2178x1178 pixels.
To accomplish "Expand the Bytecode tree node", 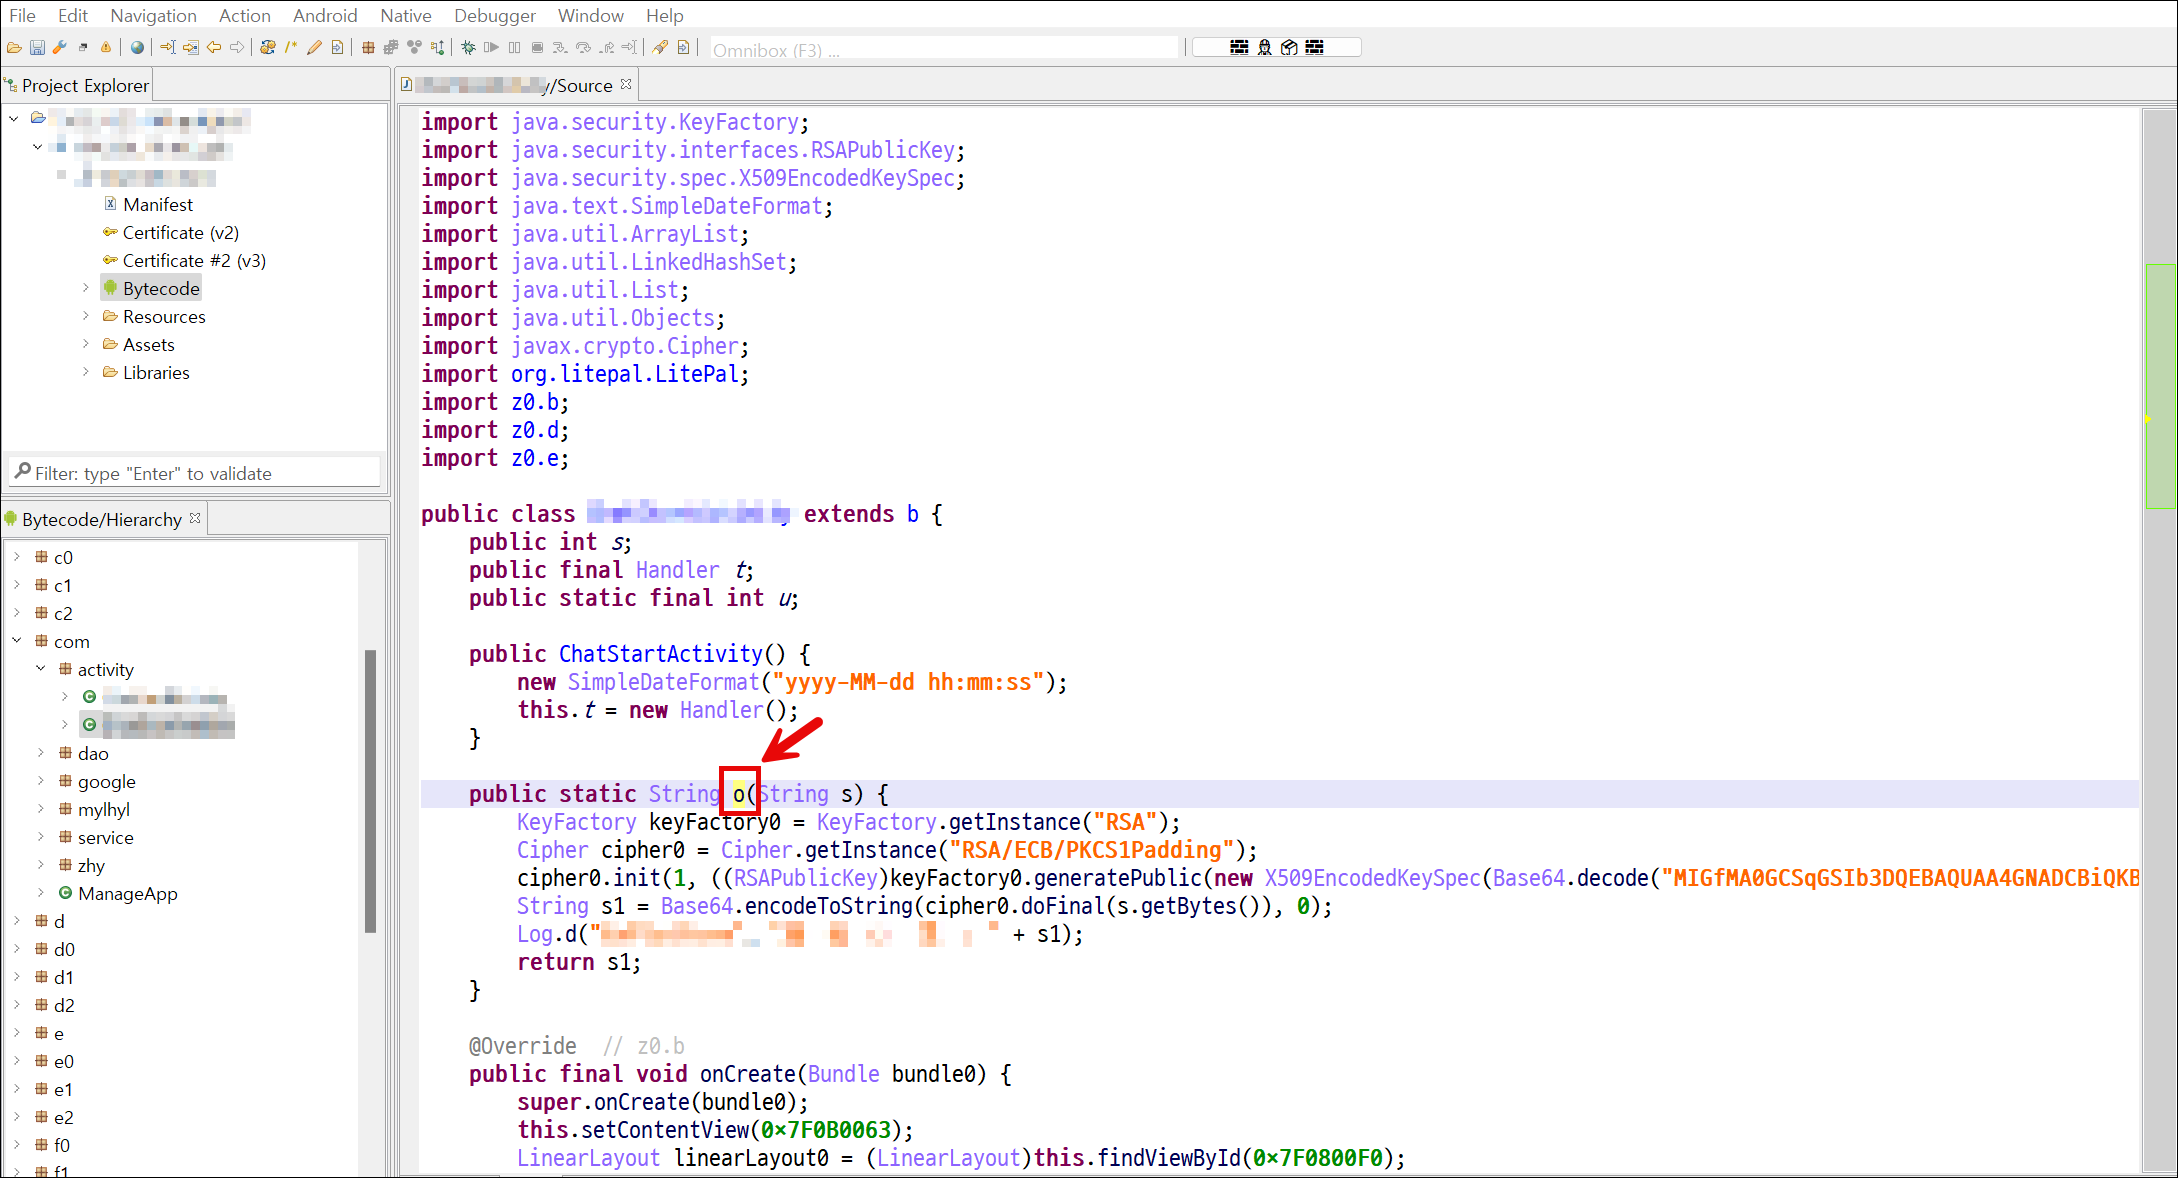I will (x=86, y=288).
